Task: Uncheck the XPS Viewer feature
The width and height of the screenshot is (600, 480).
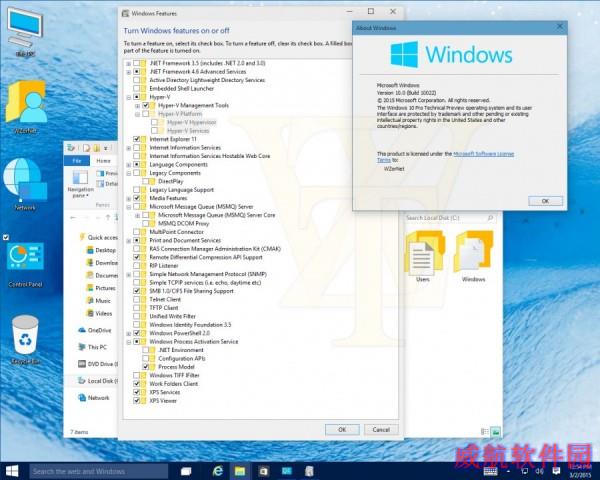Action: (136, 400)
